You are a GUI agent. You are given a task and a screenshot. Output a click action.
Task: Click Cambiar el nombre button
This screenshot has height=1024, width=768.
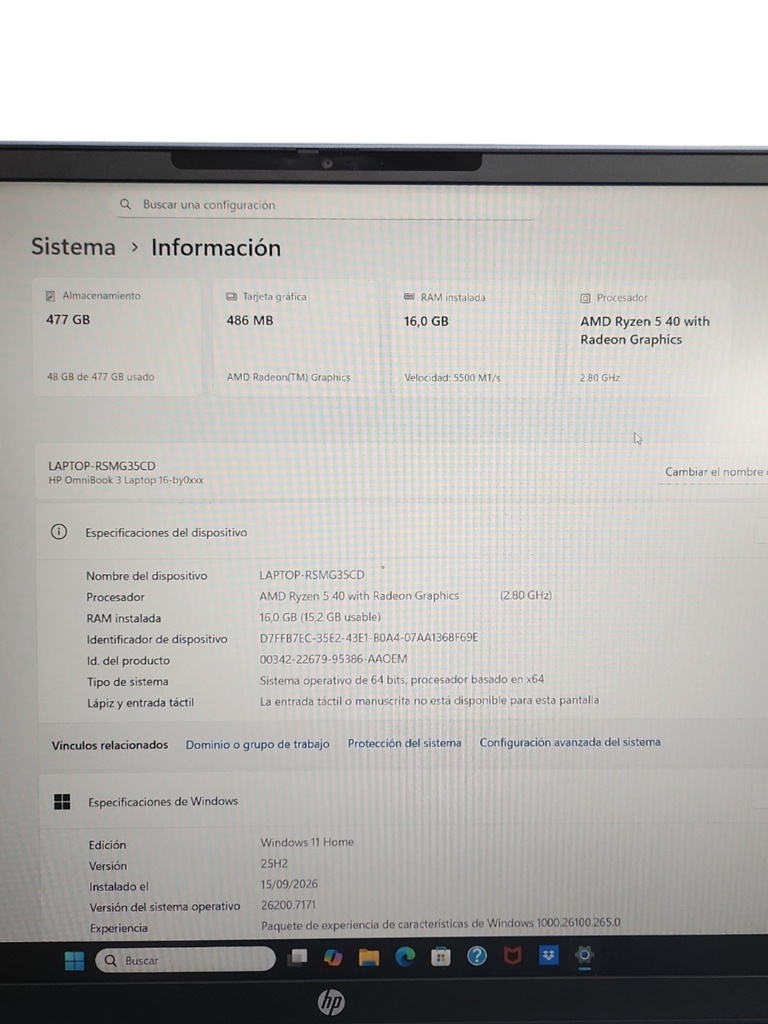coord(714,472)
